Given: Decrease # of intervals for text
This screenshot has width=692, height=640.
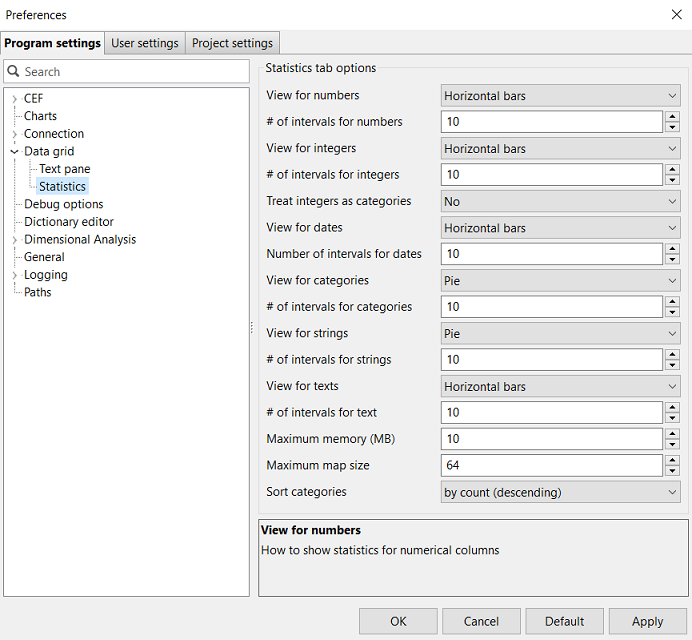Looking at the screenshot, I should click(672, 418).
